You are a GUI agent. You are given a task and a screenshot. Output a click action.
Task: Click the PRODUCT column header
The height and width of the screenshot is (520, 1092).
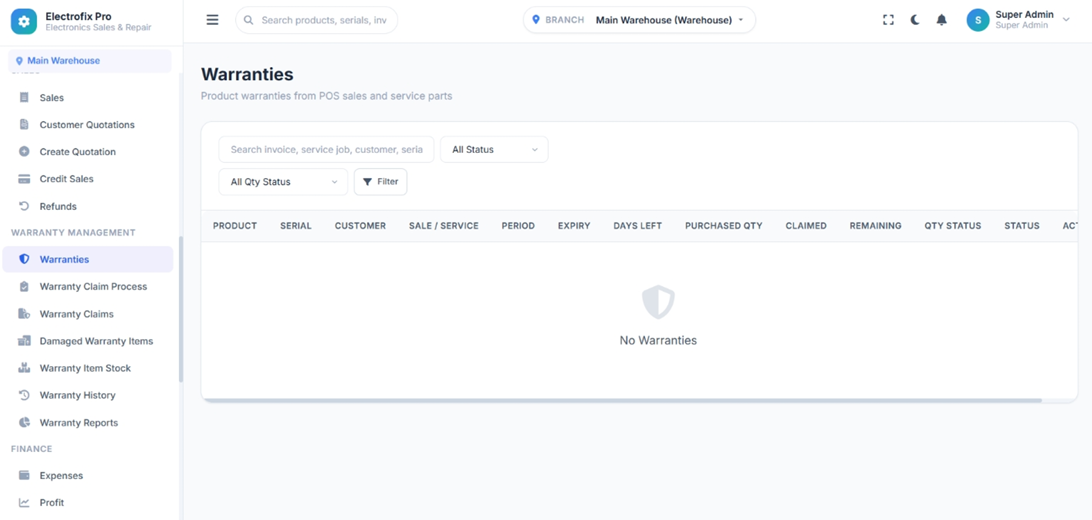pyautogui.click(x=235, y=226)
